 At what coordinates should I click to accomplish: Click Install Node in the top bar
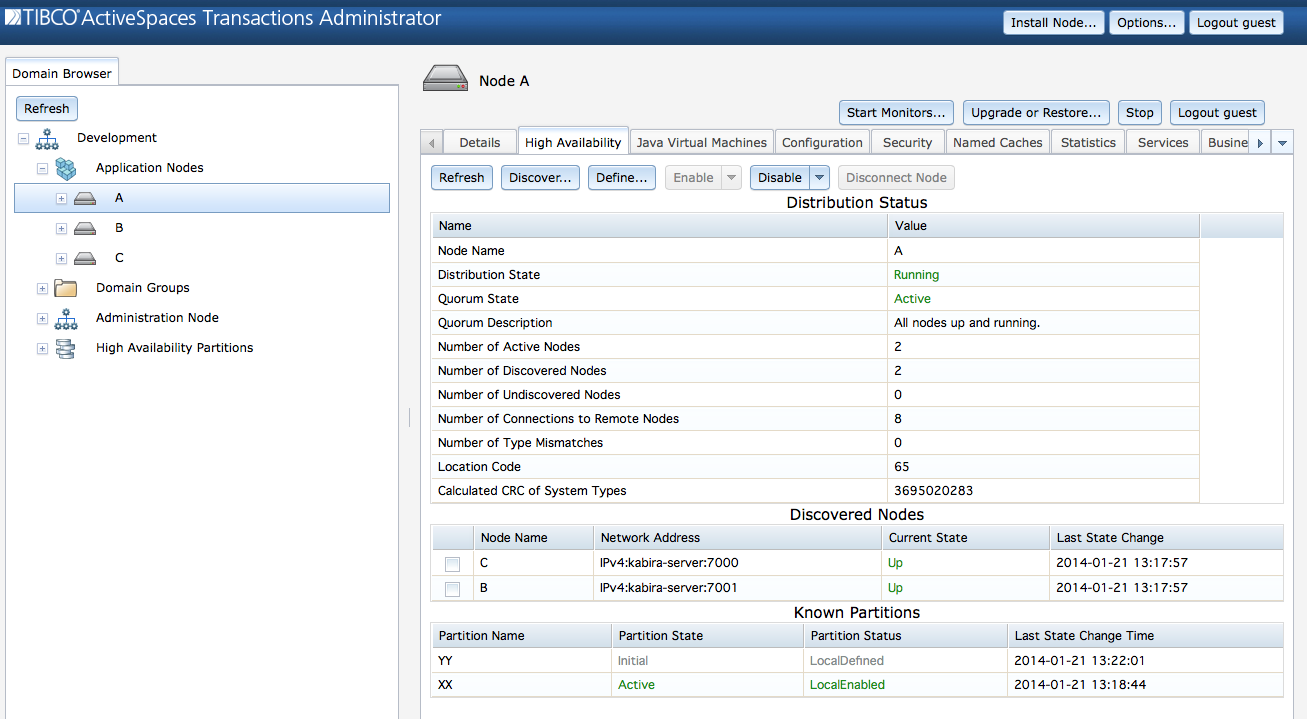(x=1053, y=21)
